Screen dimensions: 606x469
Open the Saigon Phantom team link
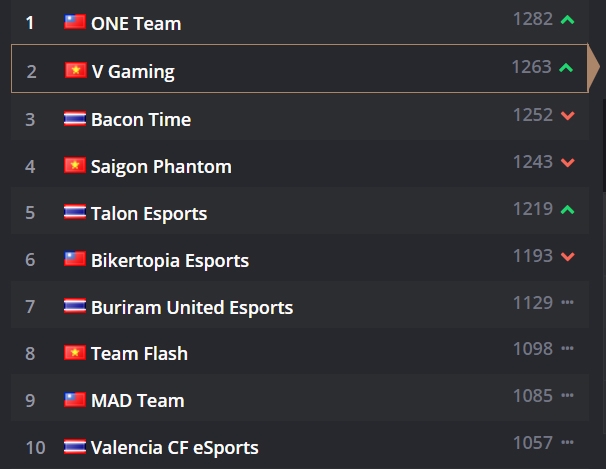(161, 167)
